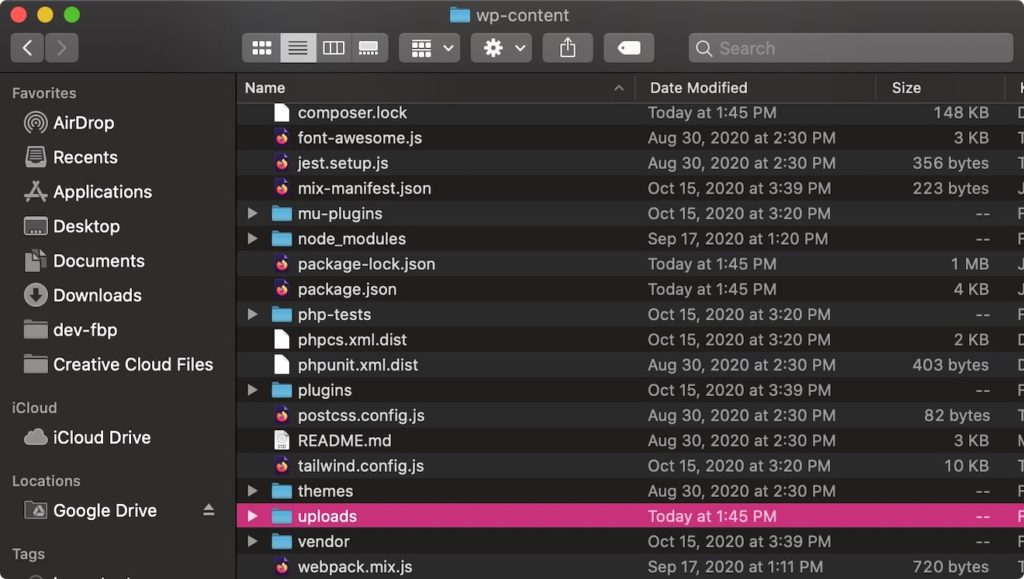
Task: Expand the php-tests folder
Action: [252, 315]
